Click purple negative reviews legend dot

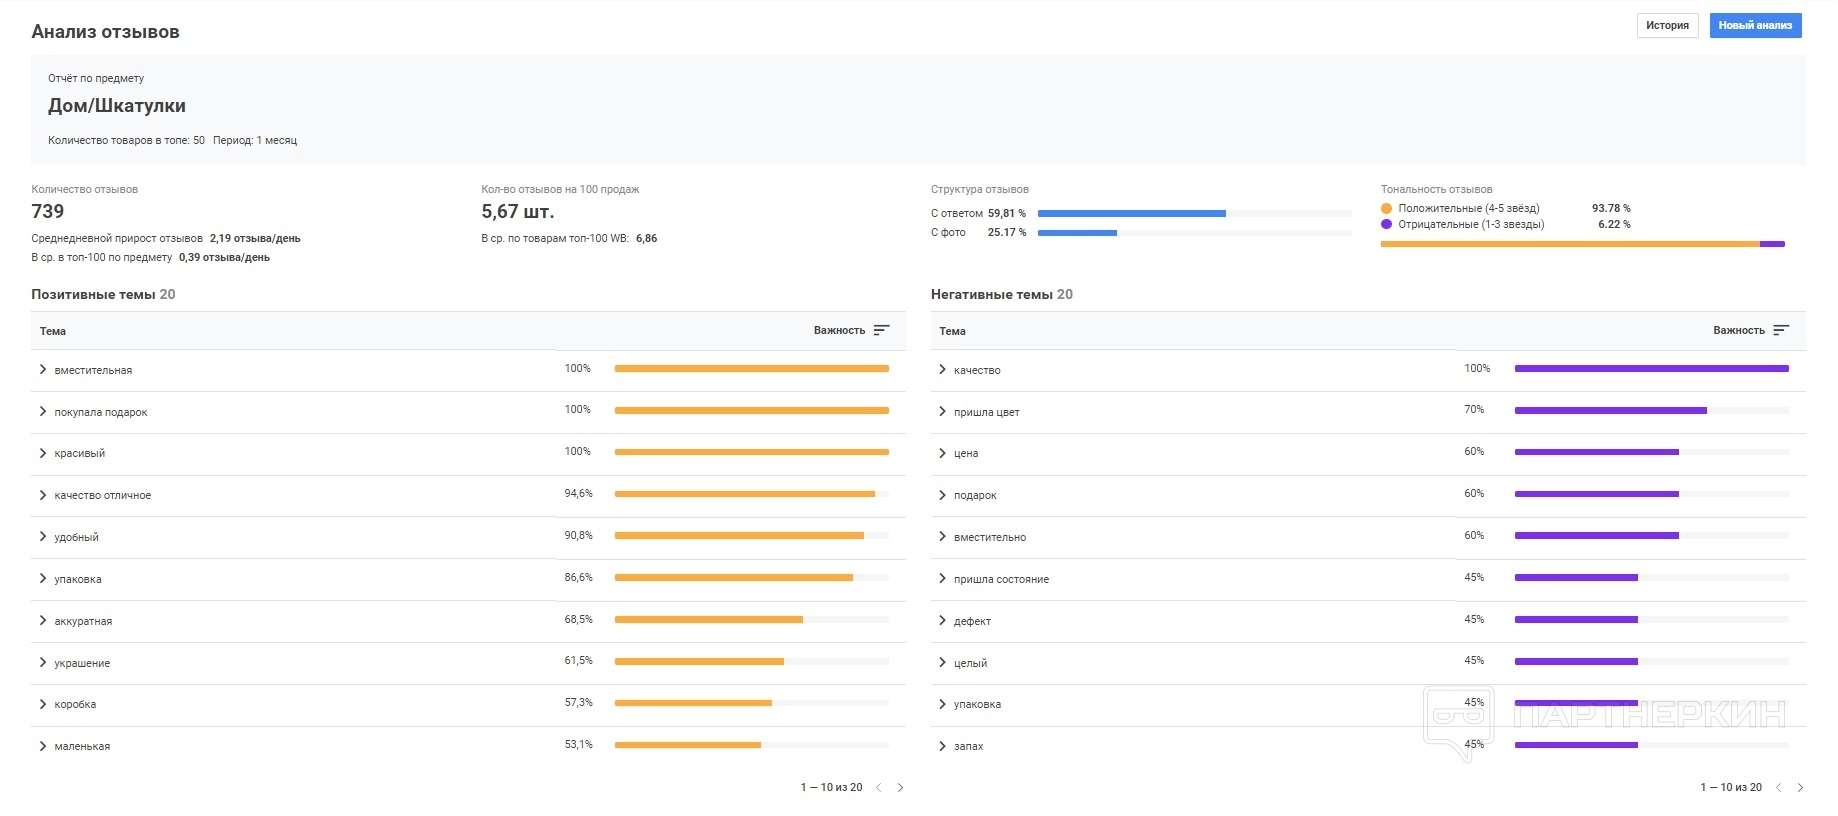(x=1386, y=224)
